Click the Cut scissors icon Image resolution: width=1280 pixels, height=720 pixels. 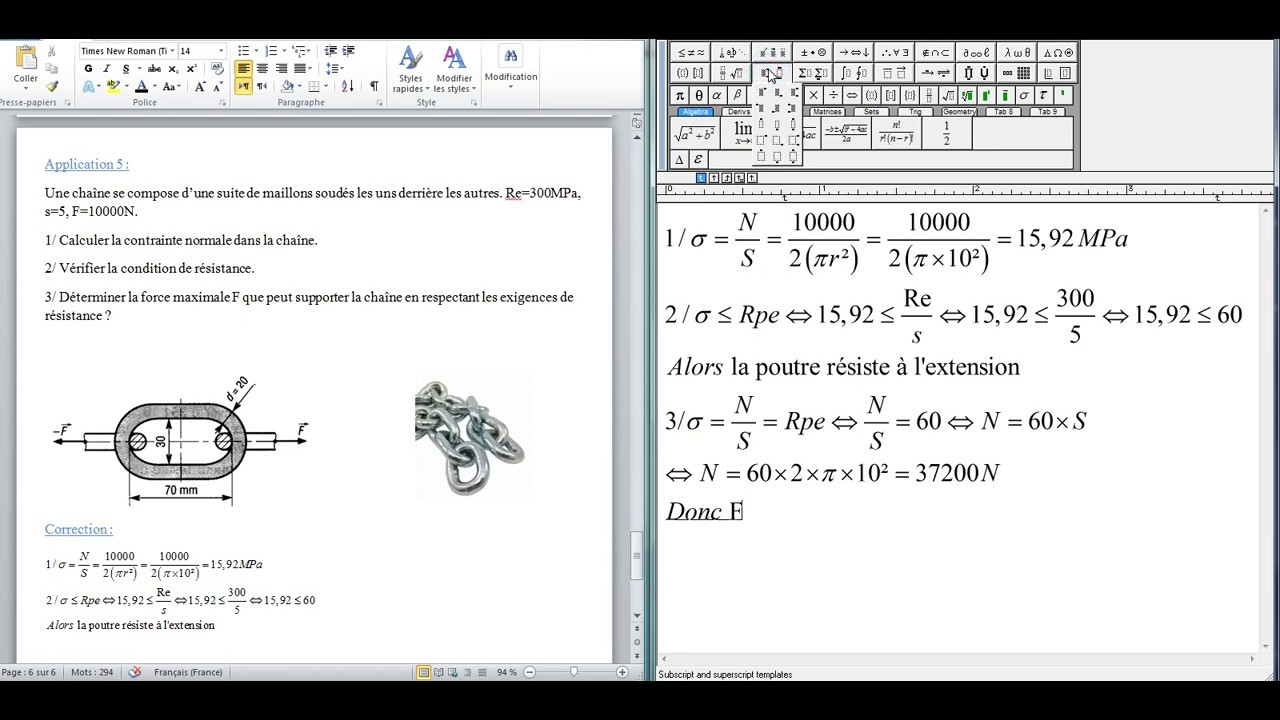52,51
